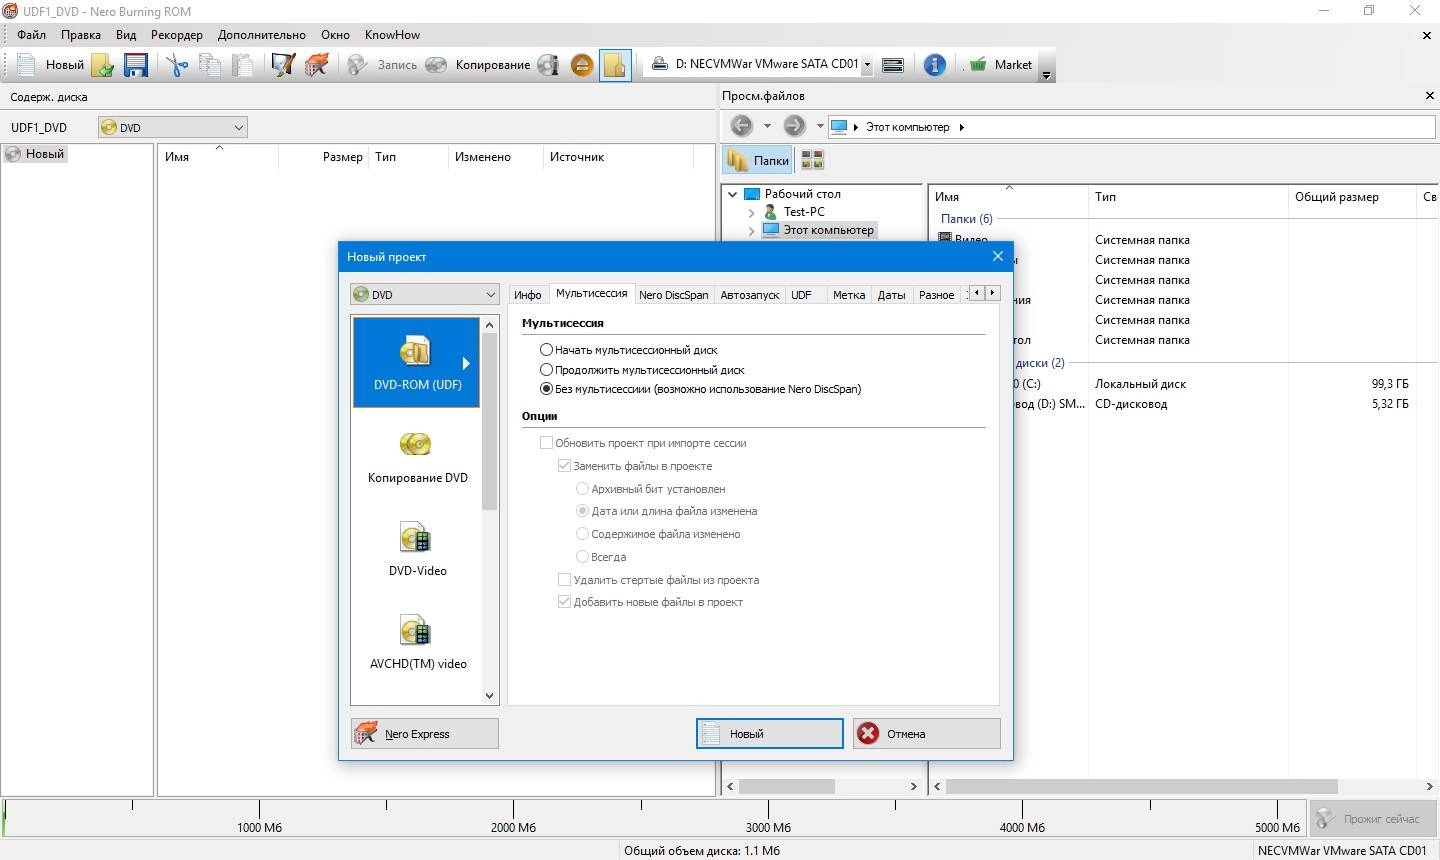Open the Дополнительно menu
Screen dimensions: 1440x860
pos(262,34)
